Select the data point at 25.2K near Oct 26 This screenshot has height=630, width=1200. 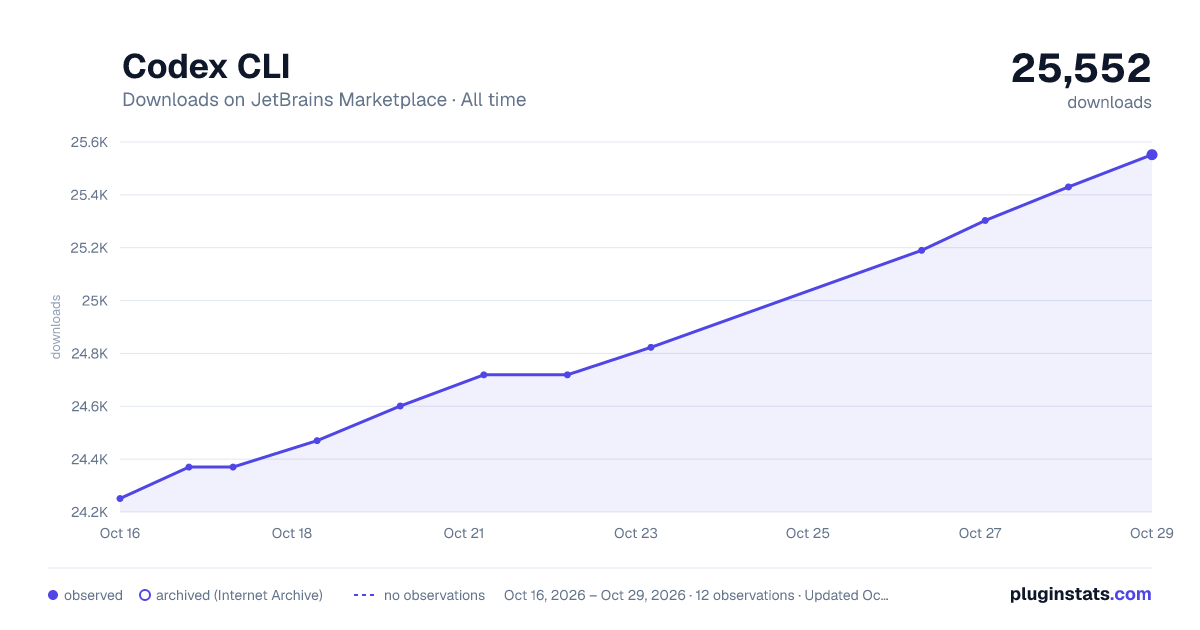921,250
